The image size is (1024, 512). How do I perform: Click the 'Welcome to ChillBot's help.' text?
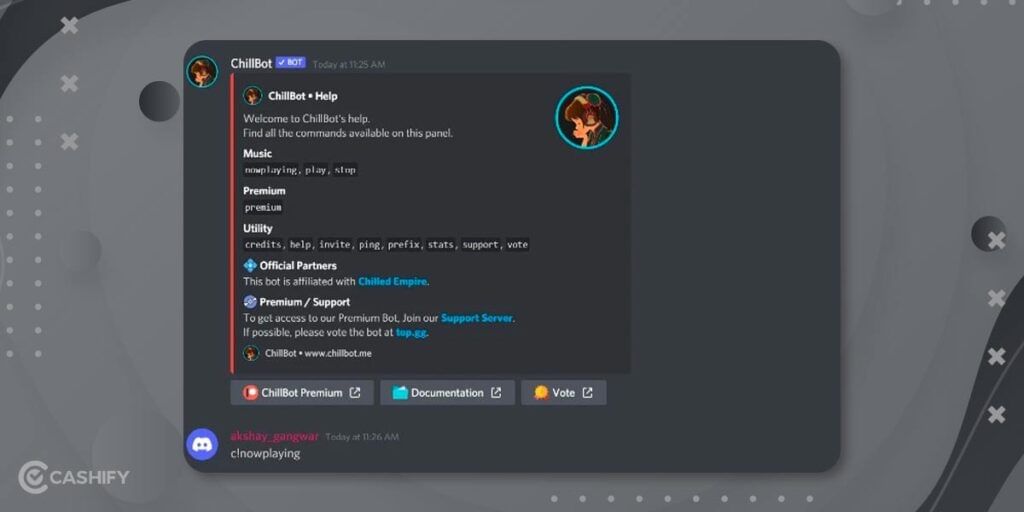coord(306,119)
